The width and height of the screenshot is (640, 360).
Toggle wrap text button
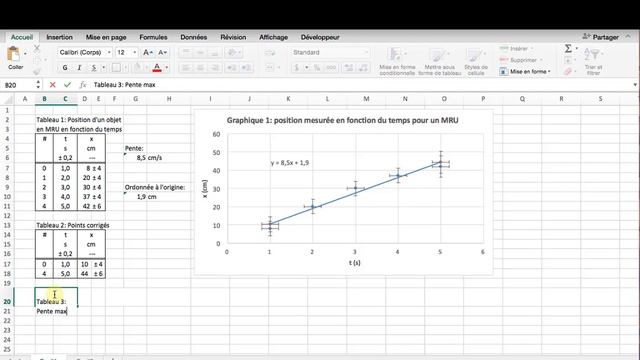coord(270,52)
